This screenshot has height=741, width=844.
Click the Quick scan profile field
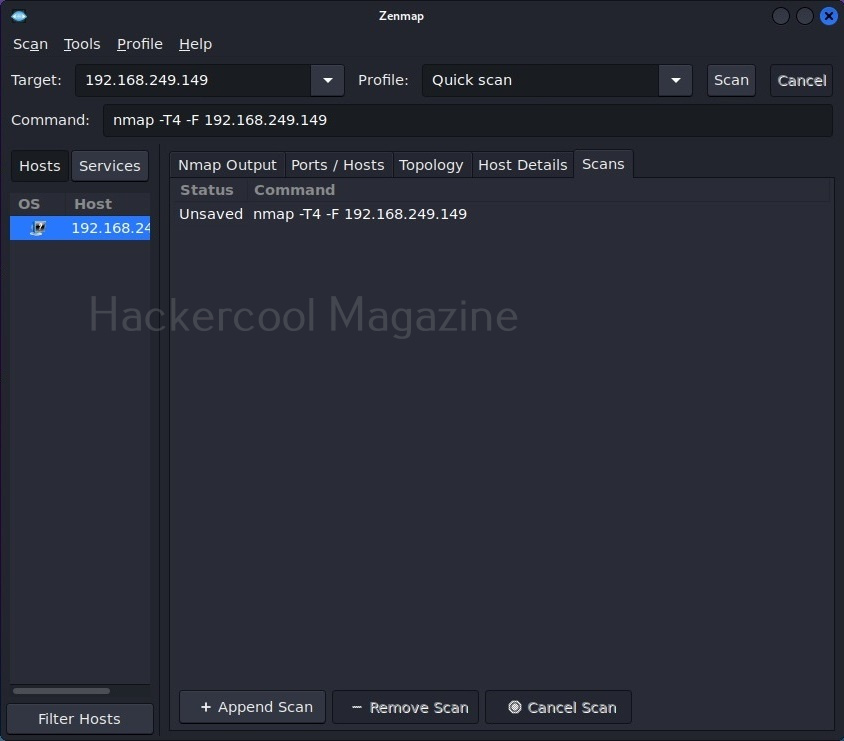click(x=540, y=81)
